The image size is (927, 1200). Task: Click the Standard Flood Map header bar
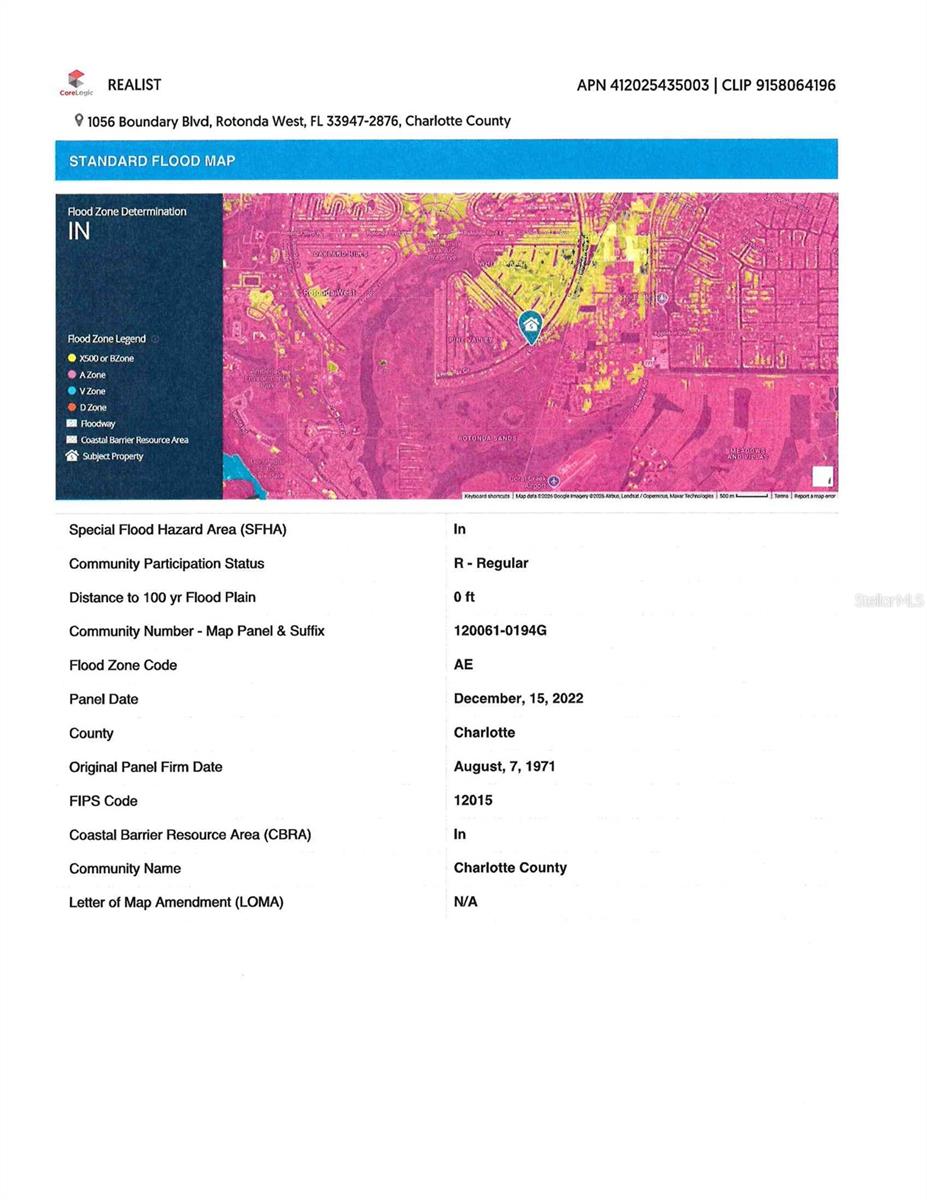[446, 160]
